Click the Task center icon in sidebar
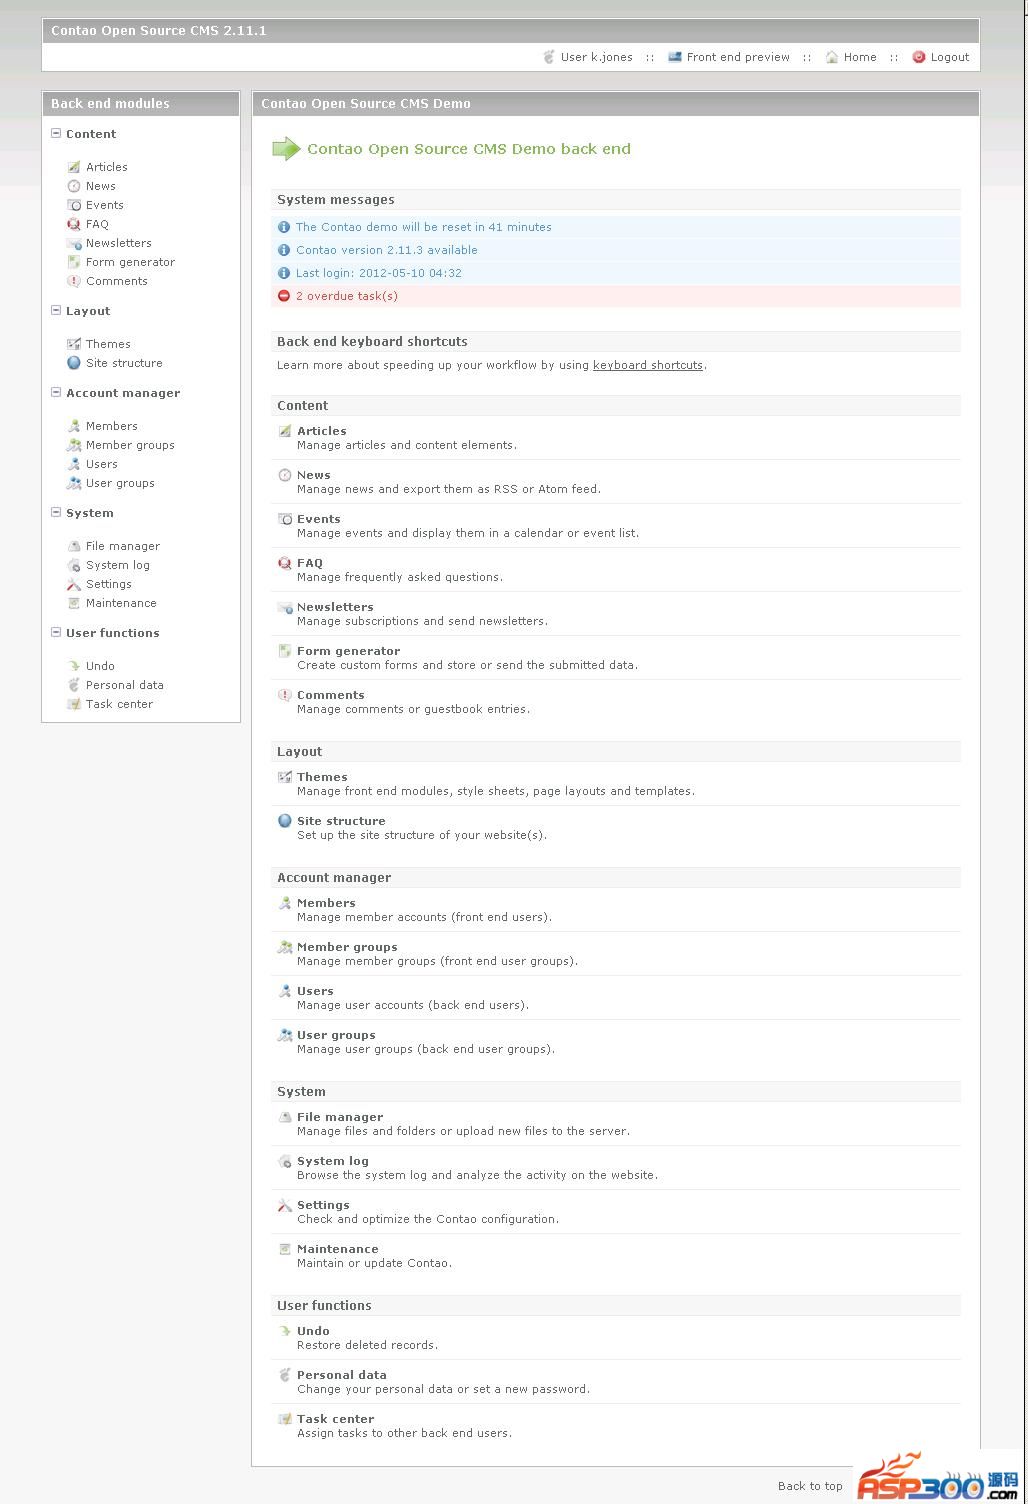The width and height of the screenshot is (1028, 1504). (x=73, y=704)
